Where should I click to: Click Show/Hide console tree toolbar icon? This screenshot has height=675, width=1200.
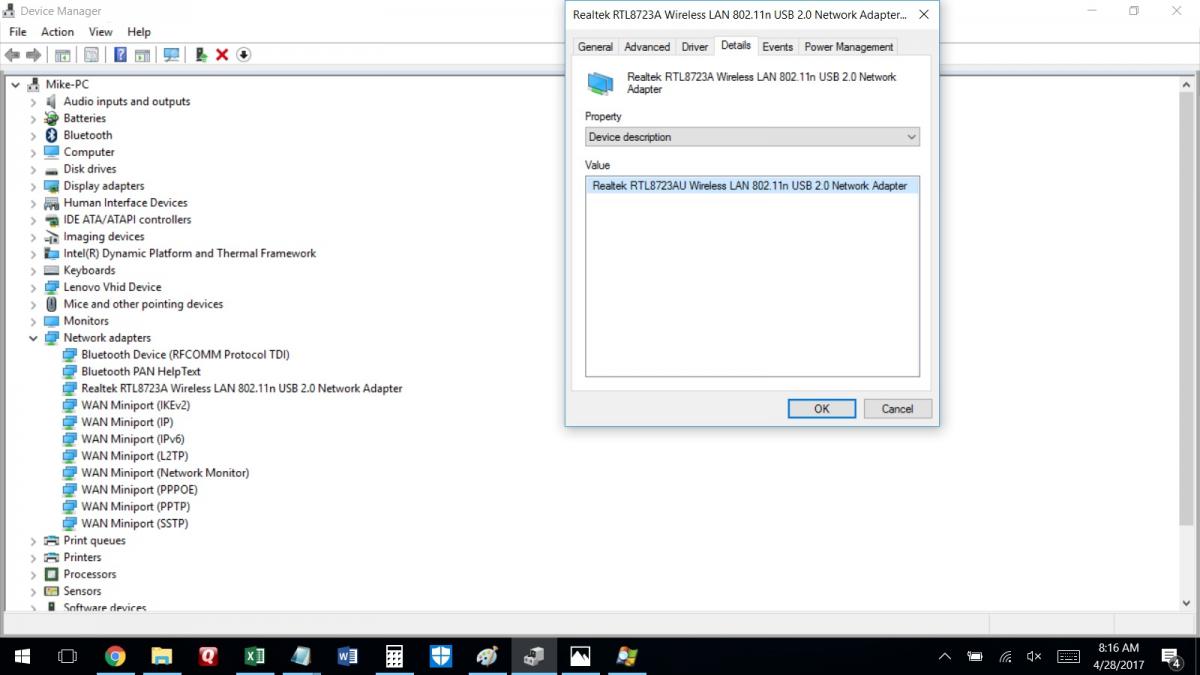point(62,55)
